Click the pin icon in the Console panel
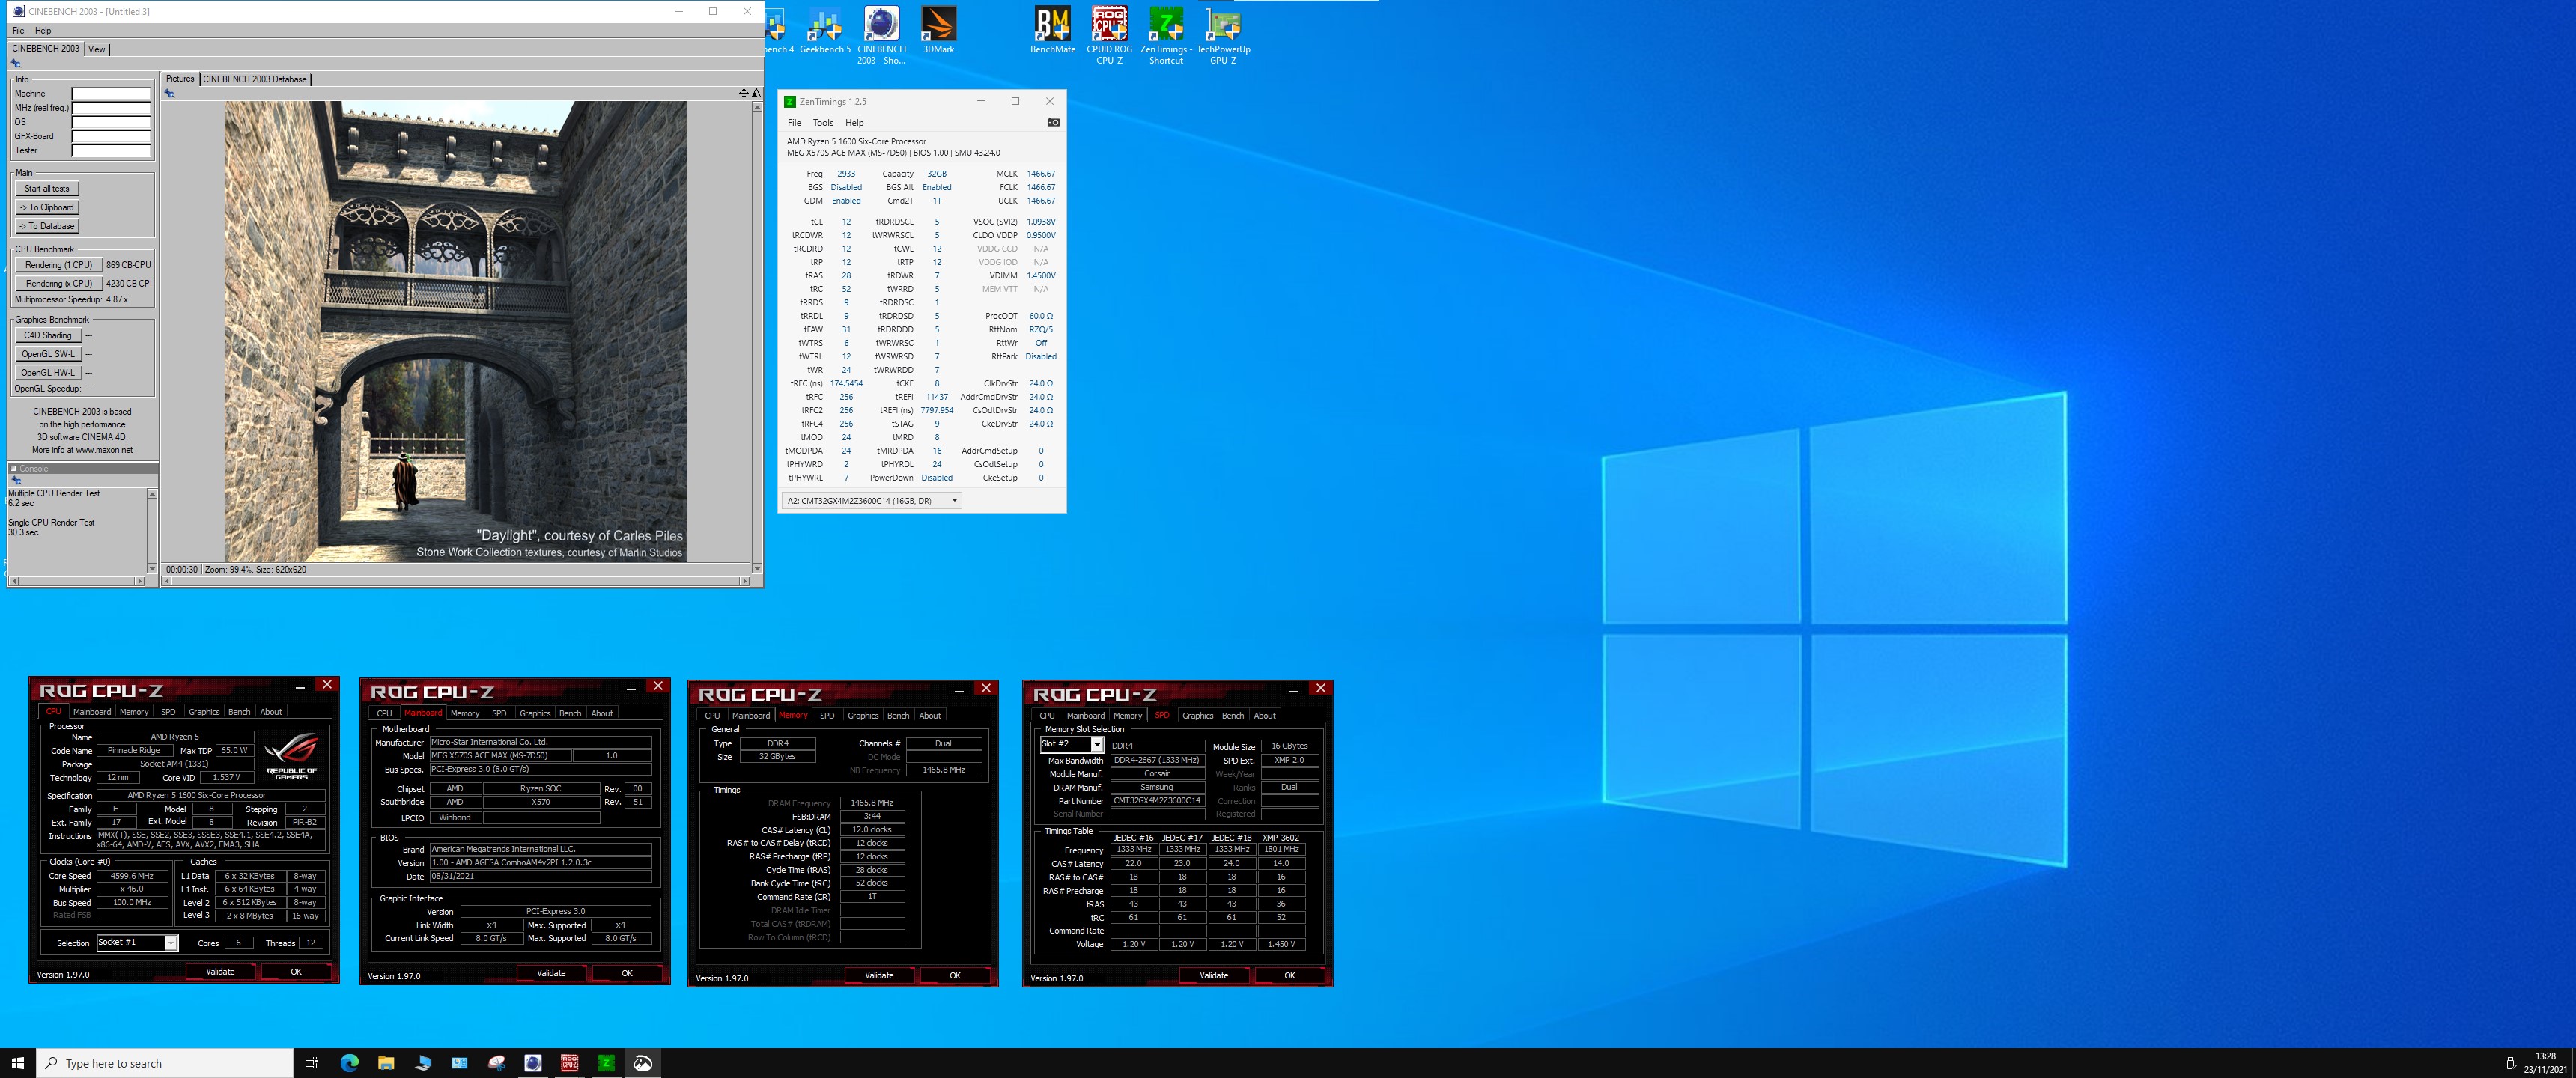 tap(16, 480)
